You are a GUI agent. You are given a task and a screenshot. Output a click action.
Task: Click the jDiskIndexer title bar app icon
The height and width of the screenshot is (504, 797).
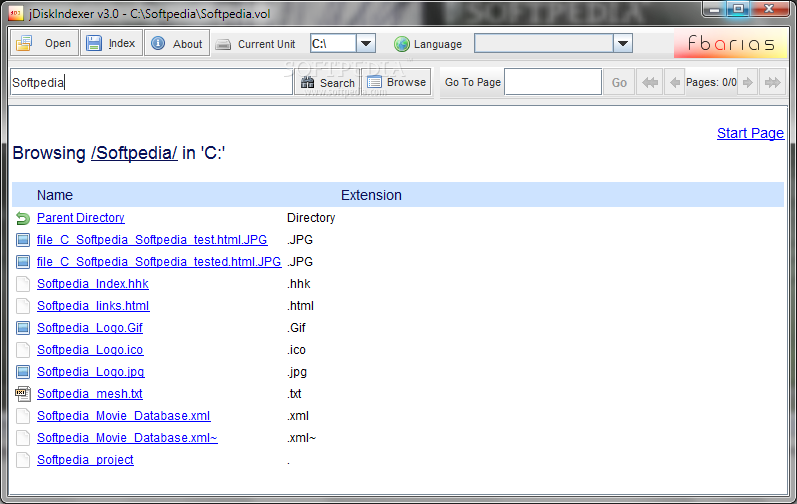(x=16, y=13)
